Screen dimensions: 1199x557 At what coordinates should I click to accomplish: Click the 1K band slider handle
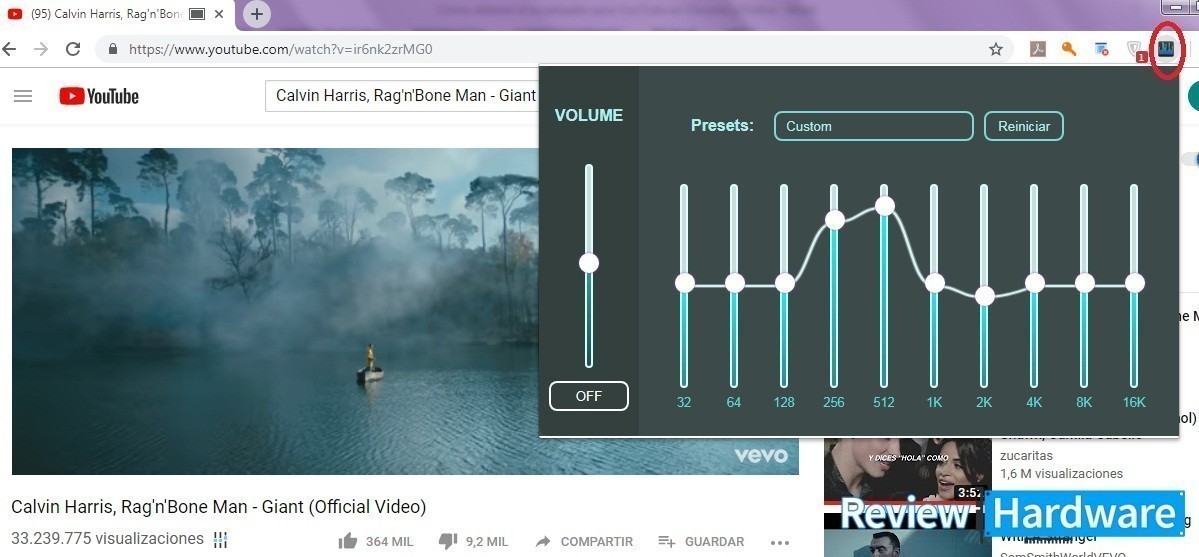[x=934, y=283]
